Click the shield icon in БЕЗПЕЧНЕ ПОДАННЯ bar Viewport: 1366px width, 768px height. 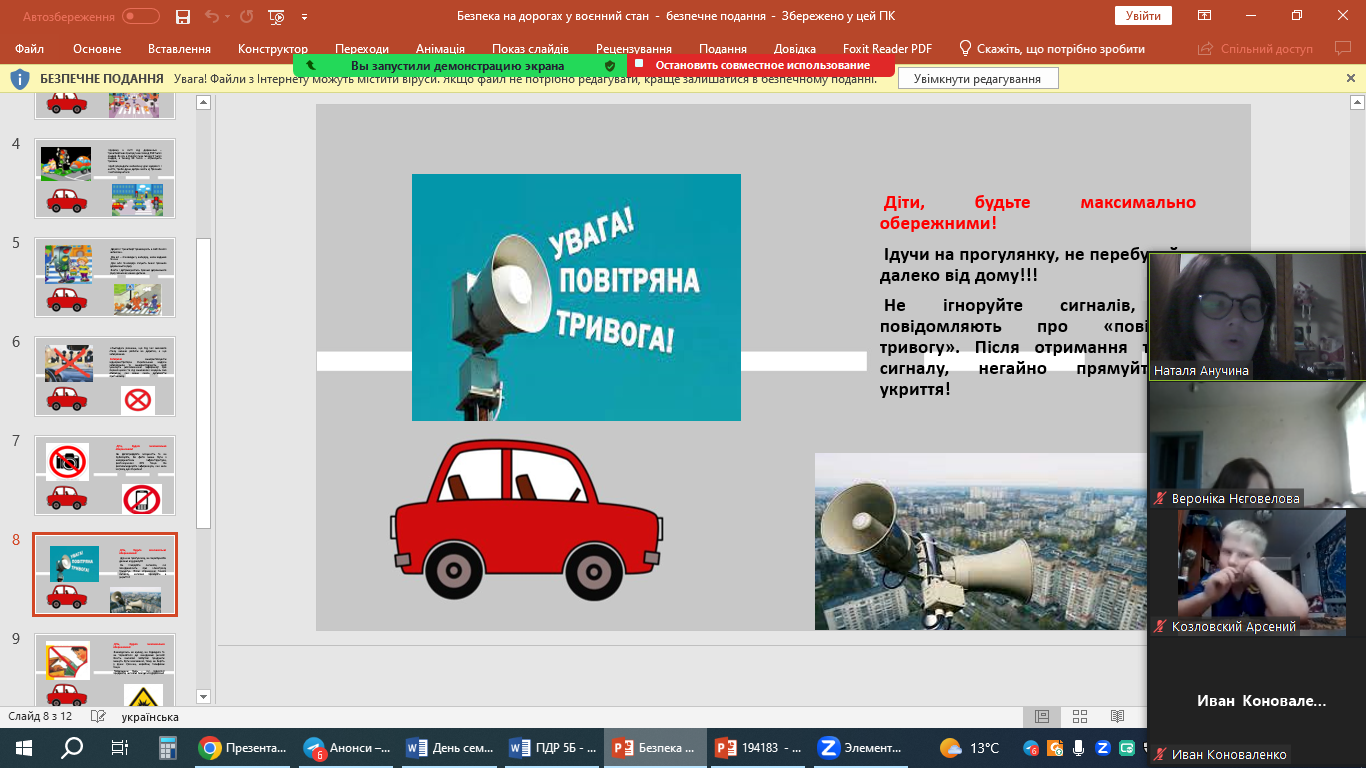[x=20, y=79]
